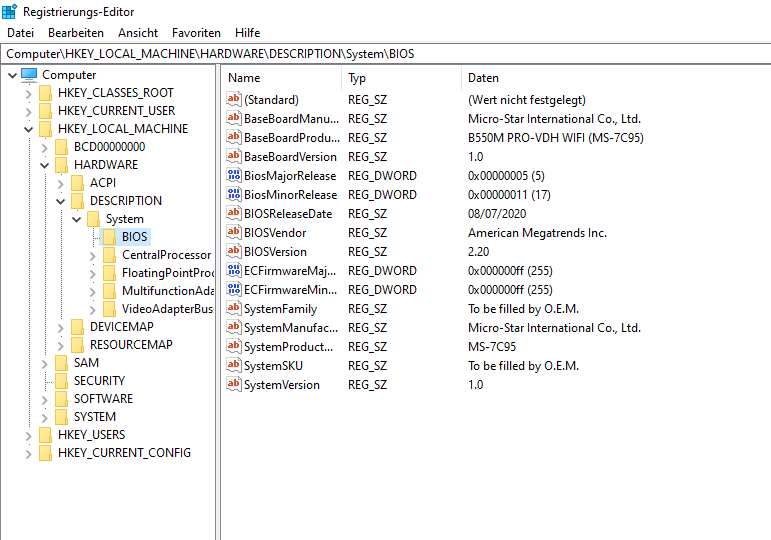Click the folder icon of HKEY_CURRENT_USER

click(x=45, y=111)
